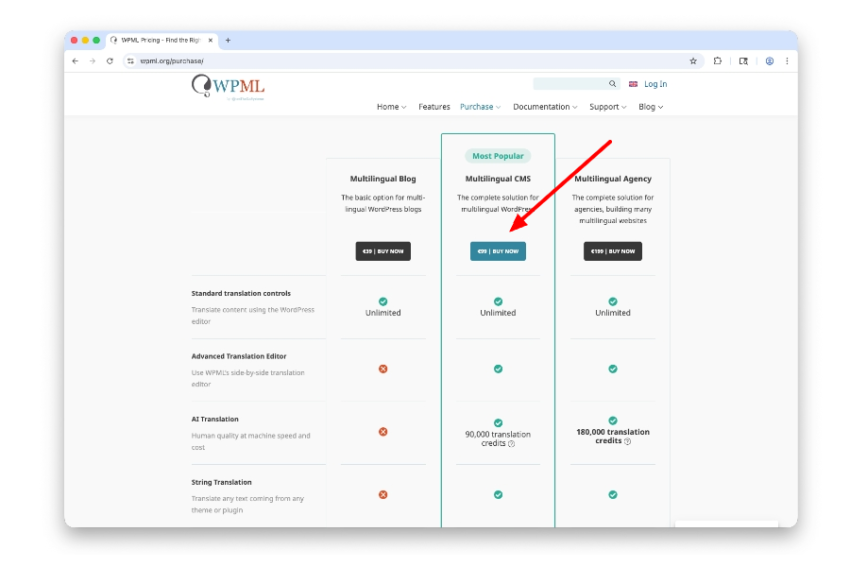Expand the Documentation dropdown menu
The height and width of the screenshot is (567, 850).
pos(545,107)
